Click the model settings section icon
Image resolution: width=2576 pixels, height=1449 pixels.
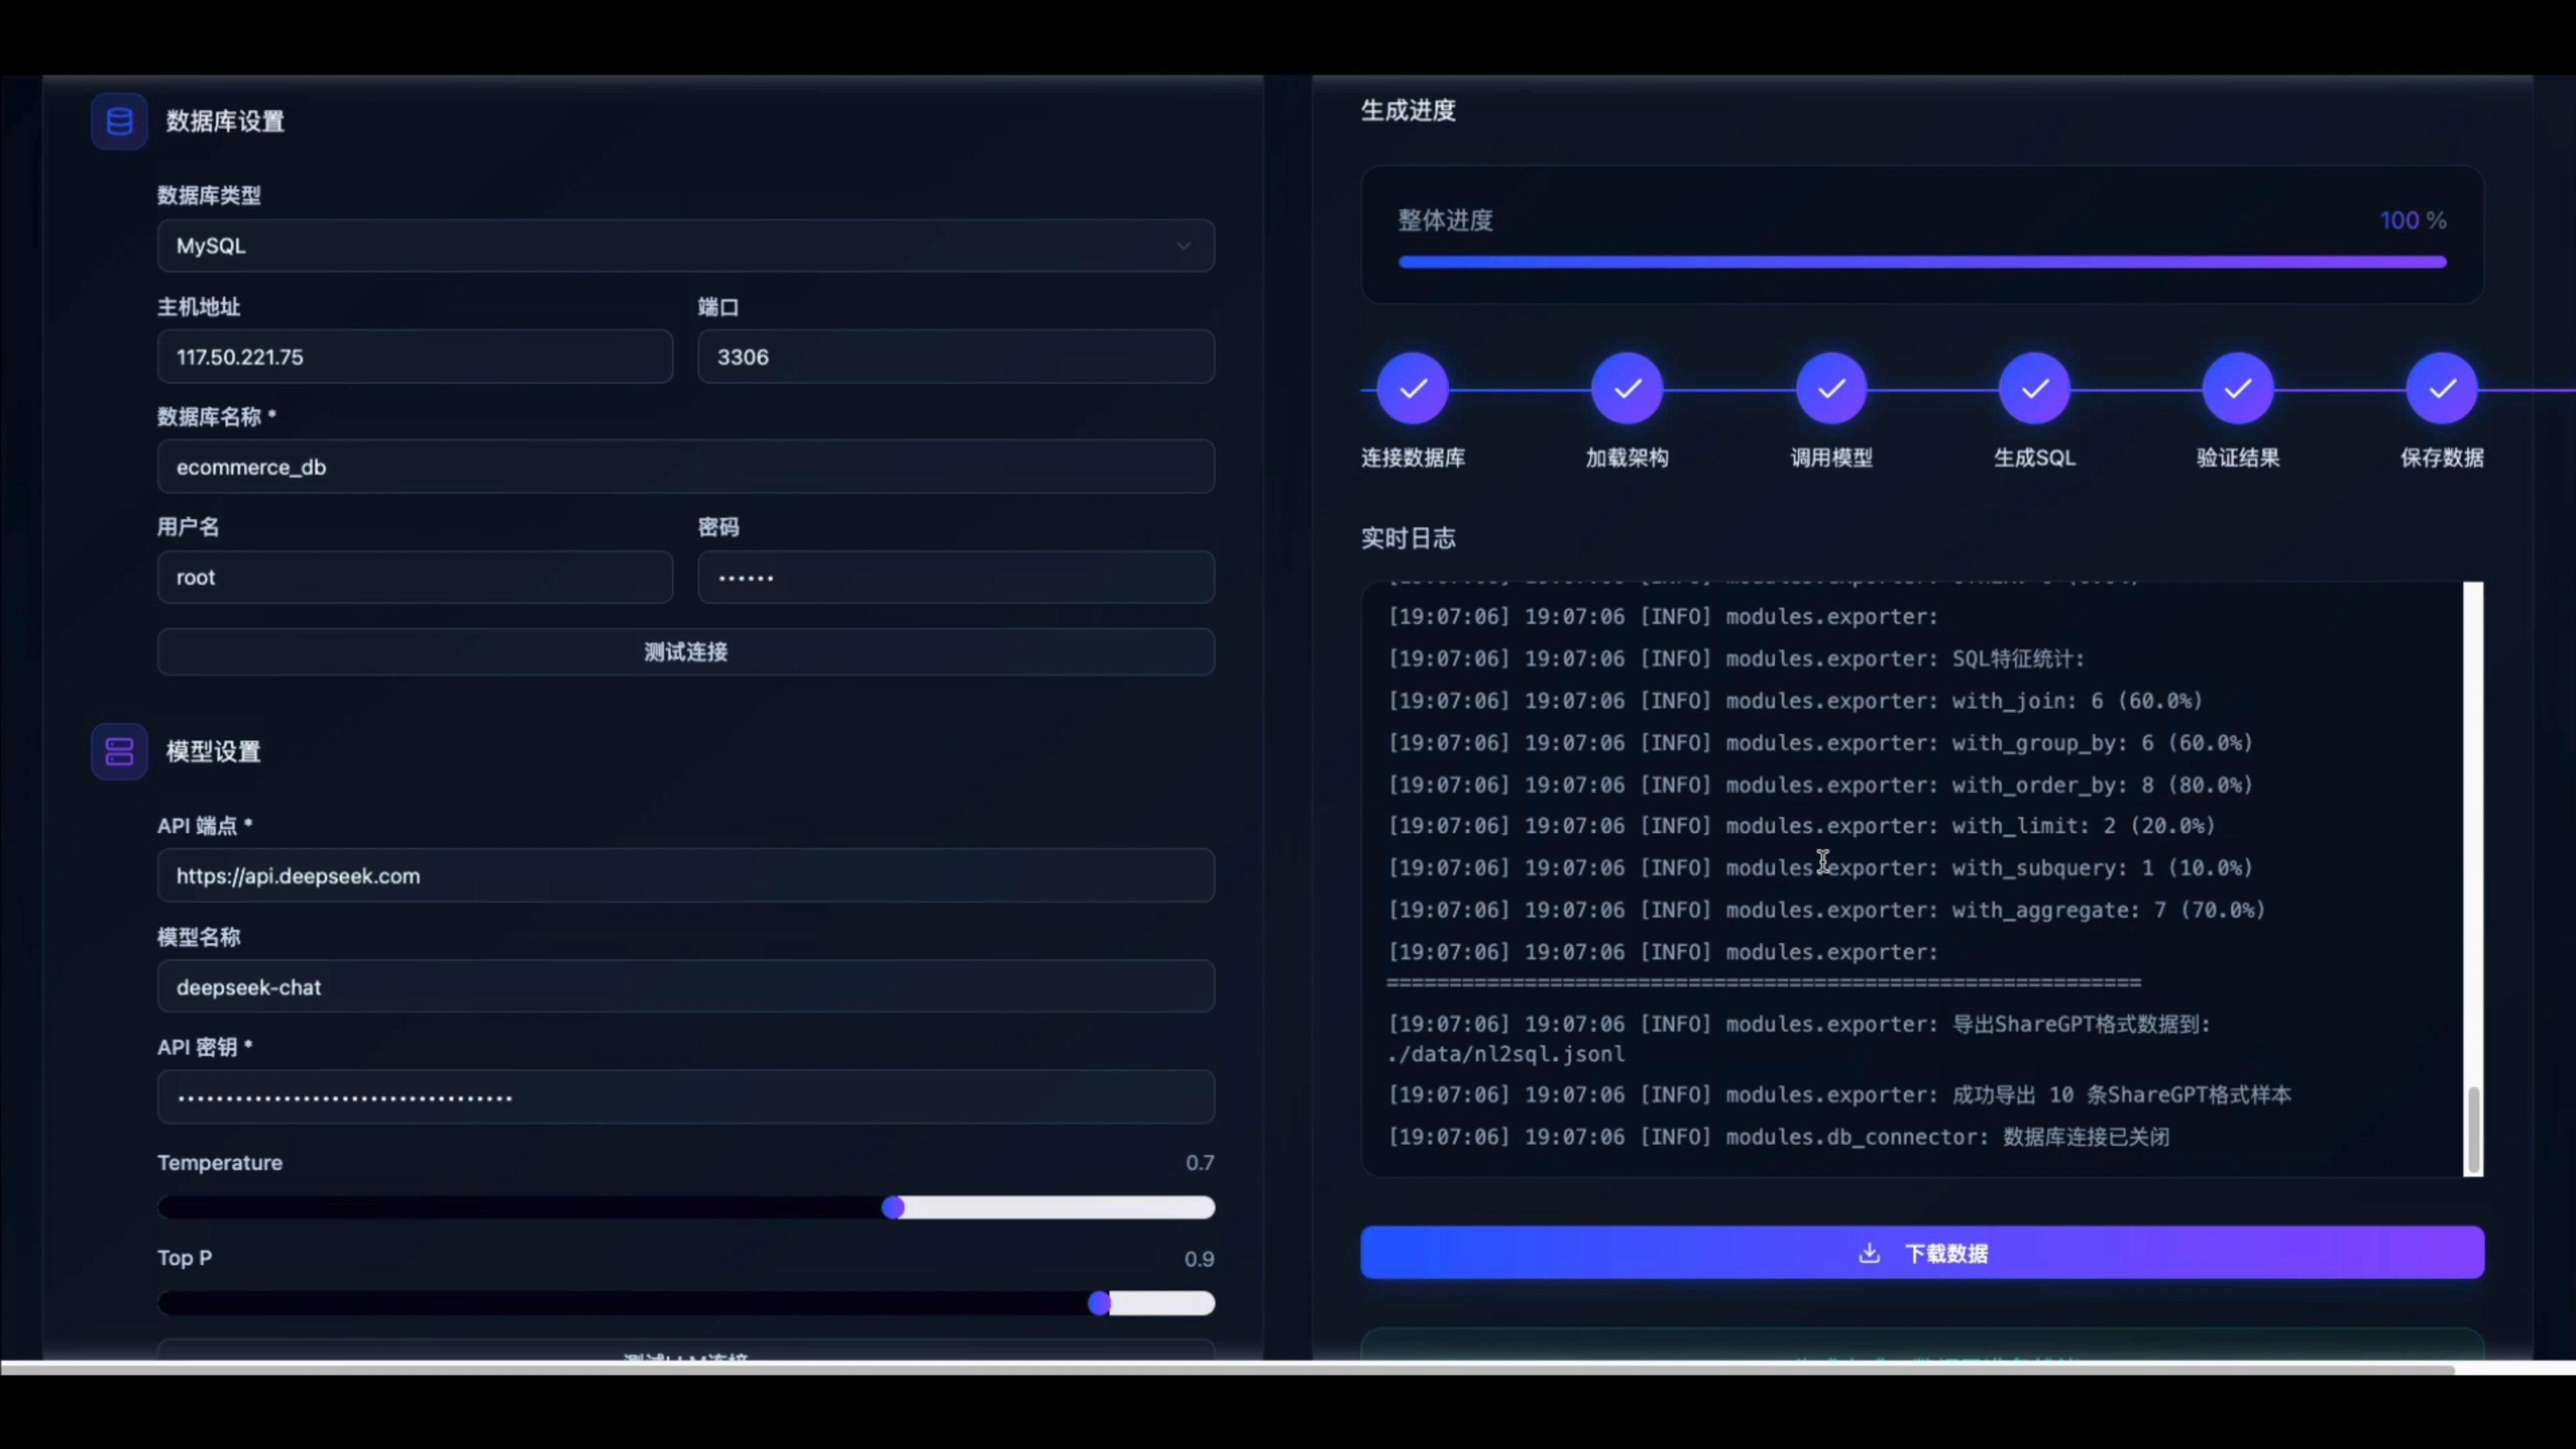(x=119, y=751)
